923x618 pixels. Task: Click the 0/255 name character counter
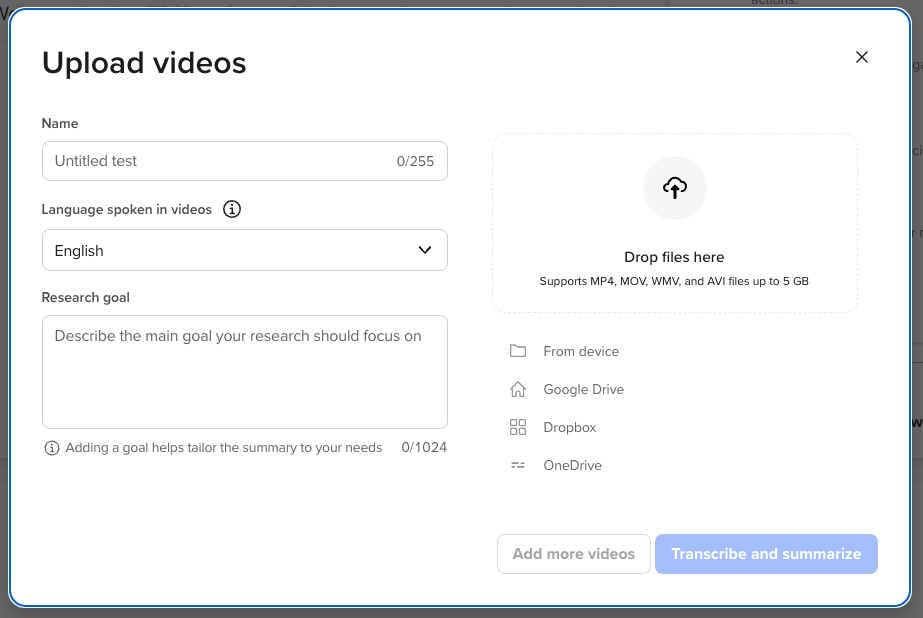(415, 161)
